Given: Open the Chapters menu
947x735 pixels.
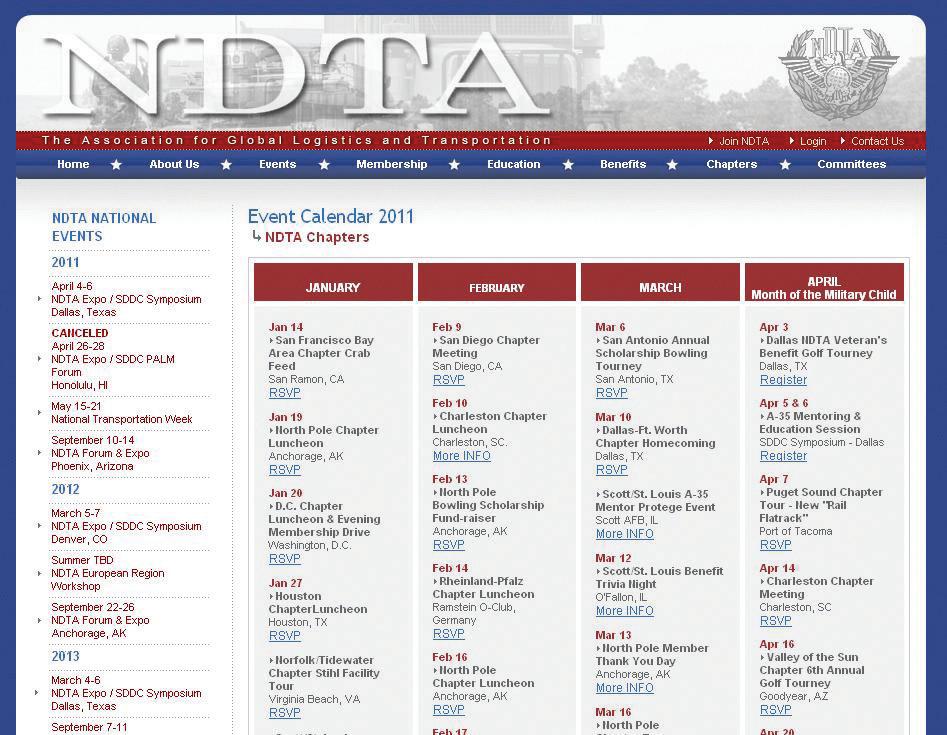Looking at the screenshot, I should click(x=731, y=164).
